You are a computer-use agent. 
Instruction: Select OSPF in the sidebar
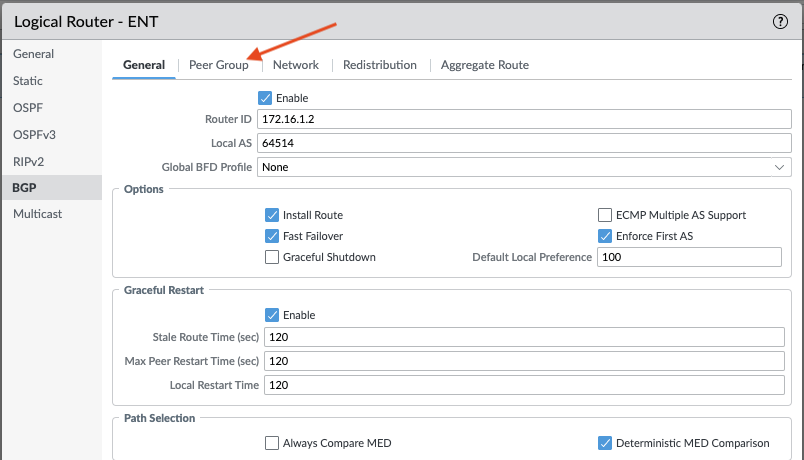[28, 107]
